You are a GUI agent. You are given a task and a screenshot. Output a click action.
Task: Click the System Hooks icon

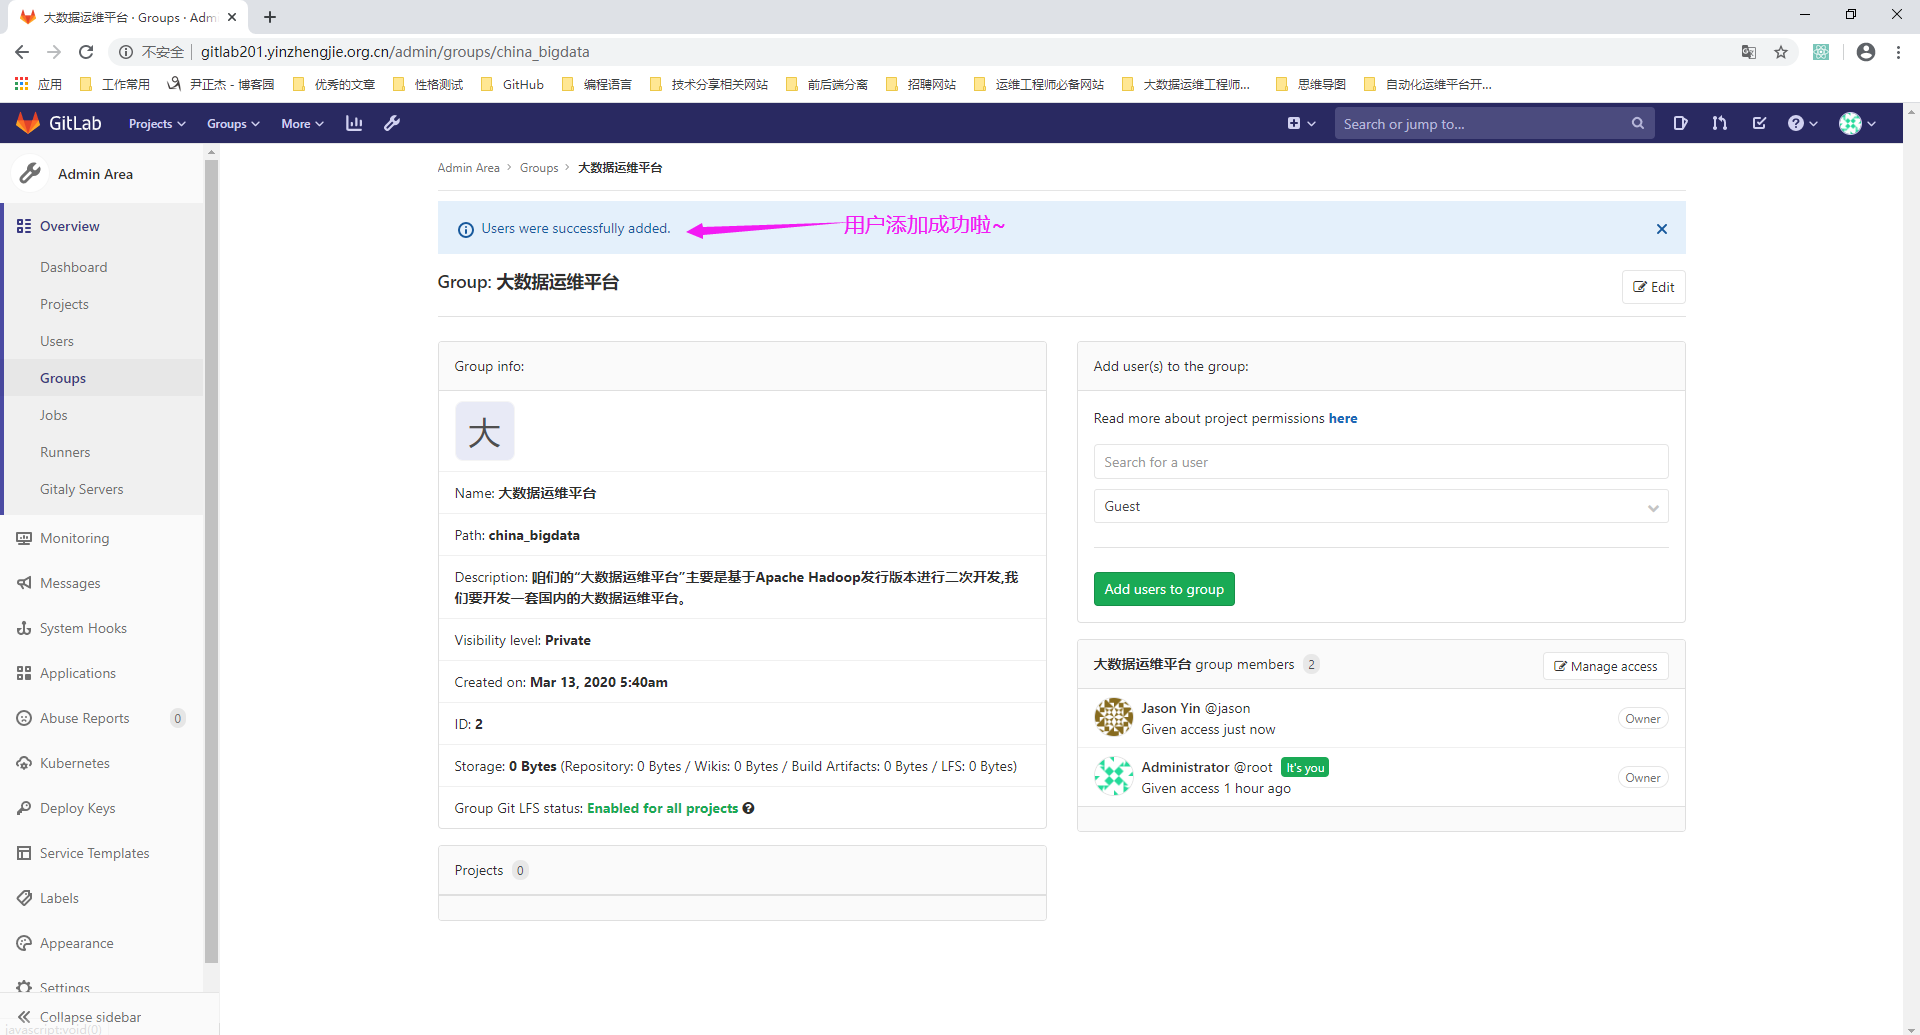24,628
